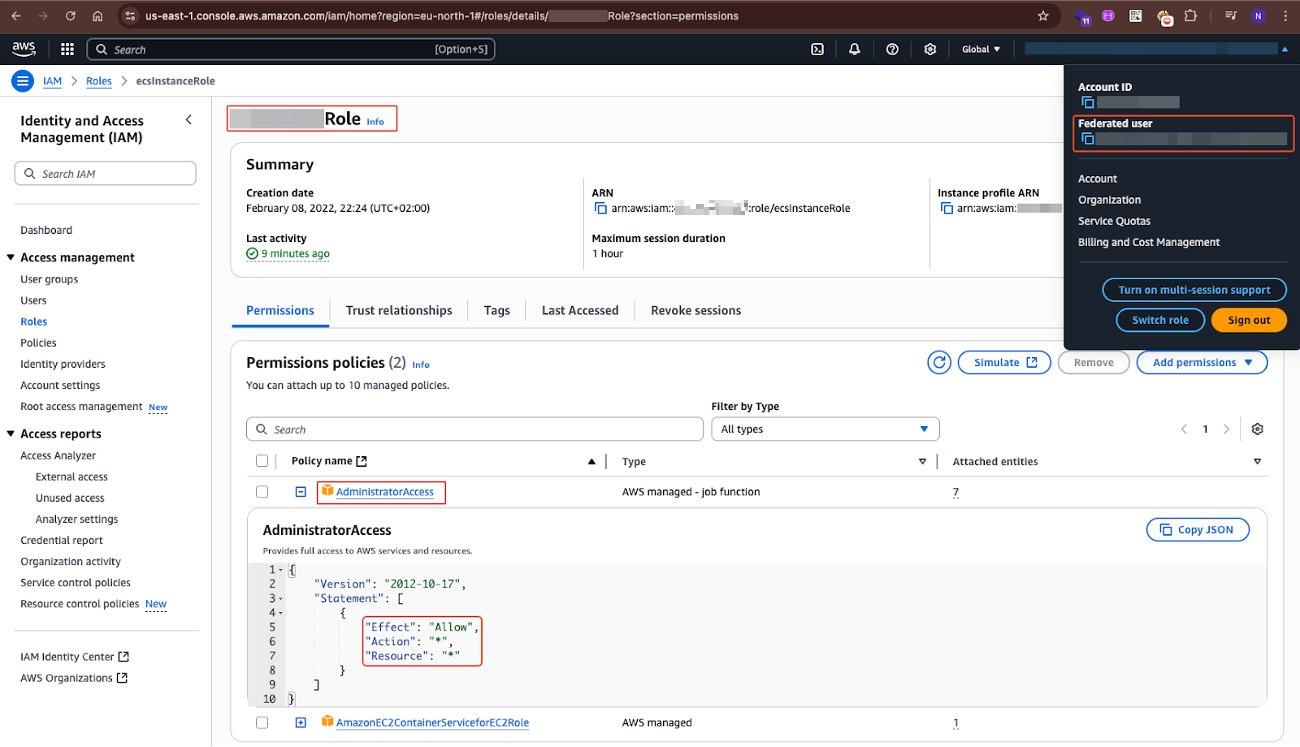Viewport: 1300px width, 747px height.
Task: Toggle the select-all policies checkbox
Action: 262,461
